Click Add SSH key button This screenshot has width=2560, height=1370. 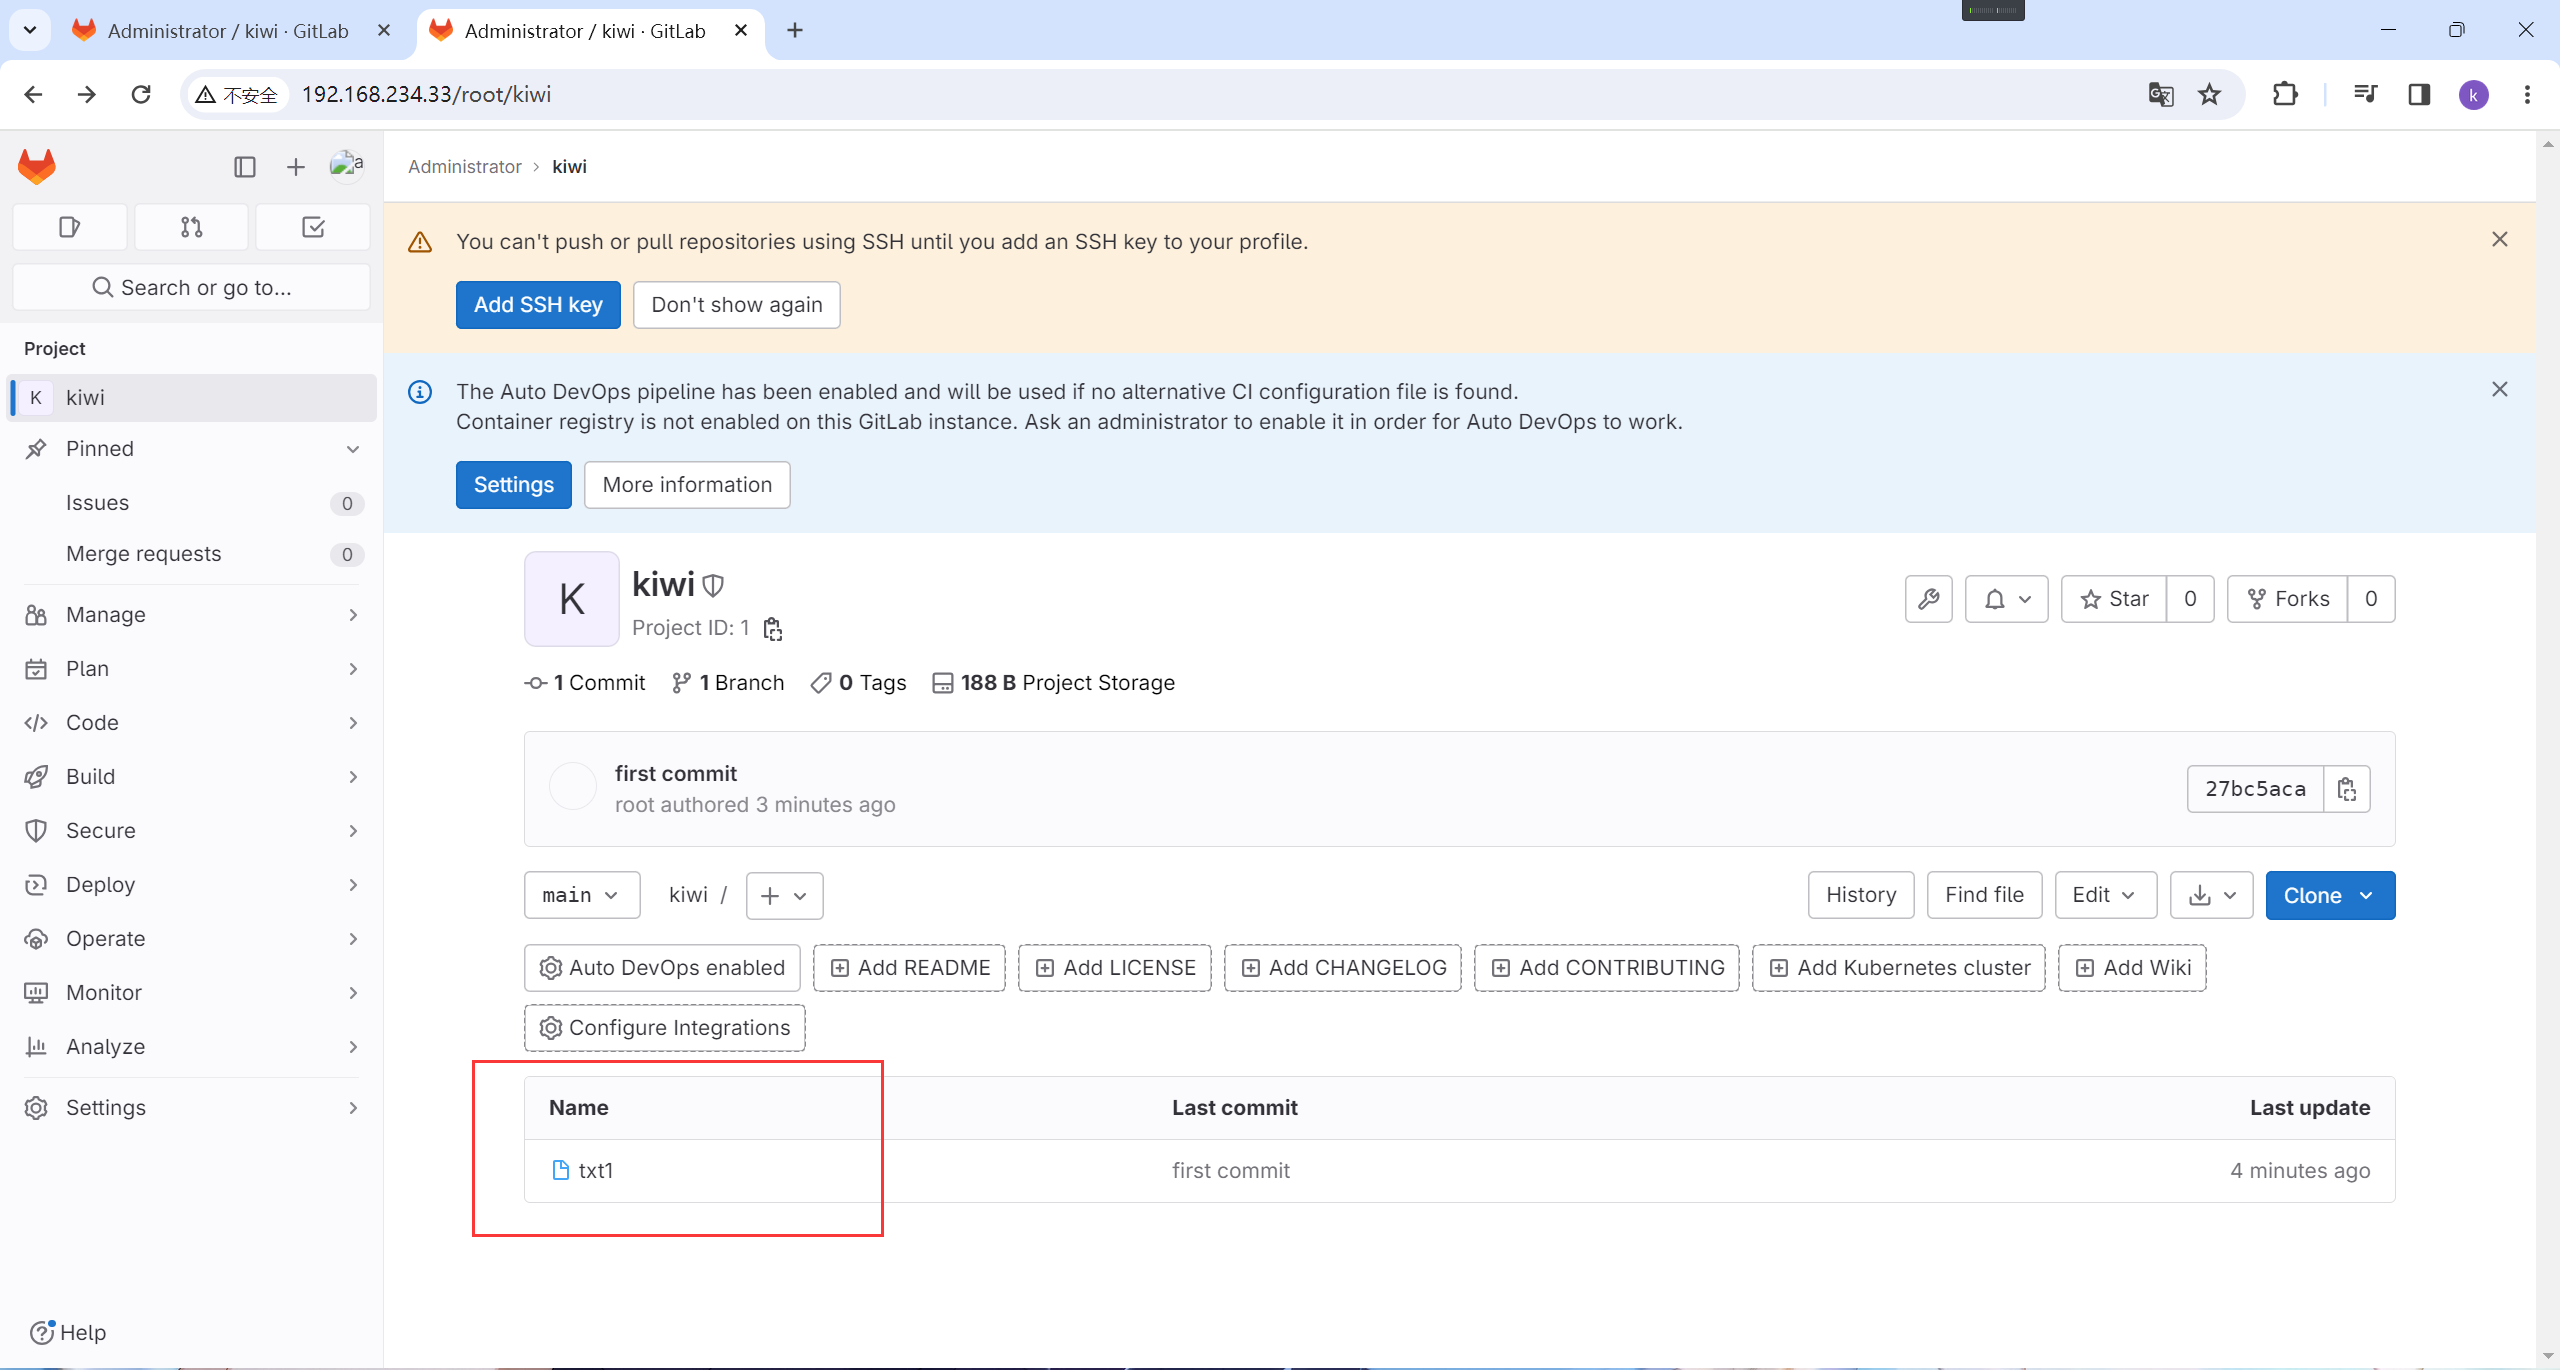pos(538,305)
